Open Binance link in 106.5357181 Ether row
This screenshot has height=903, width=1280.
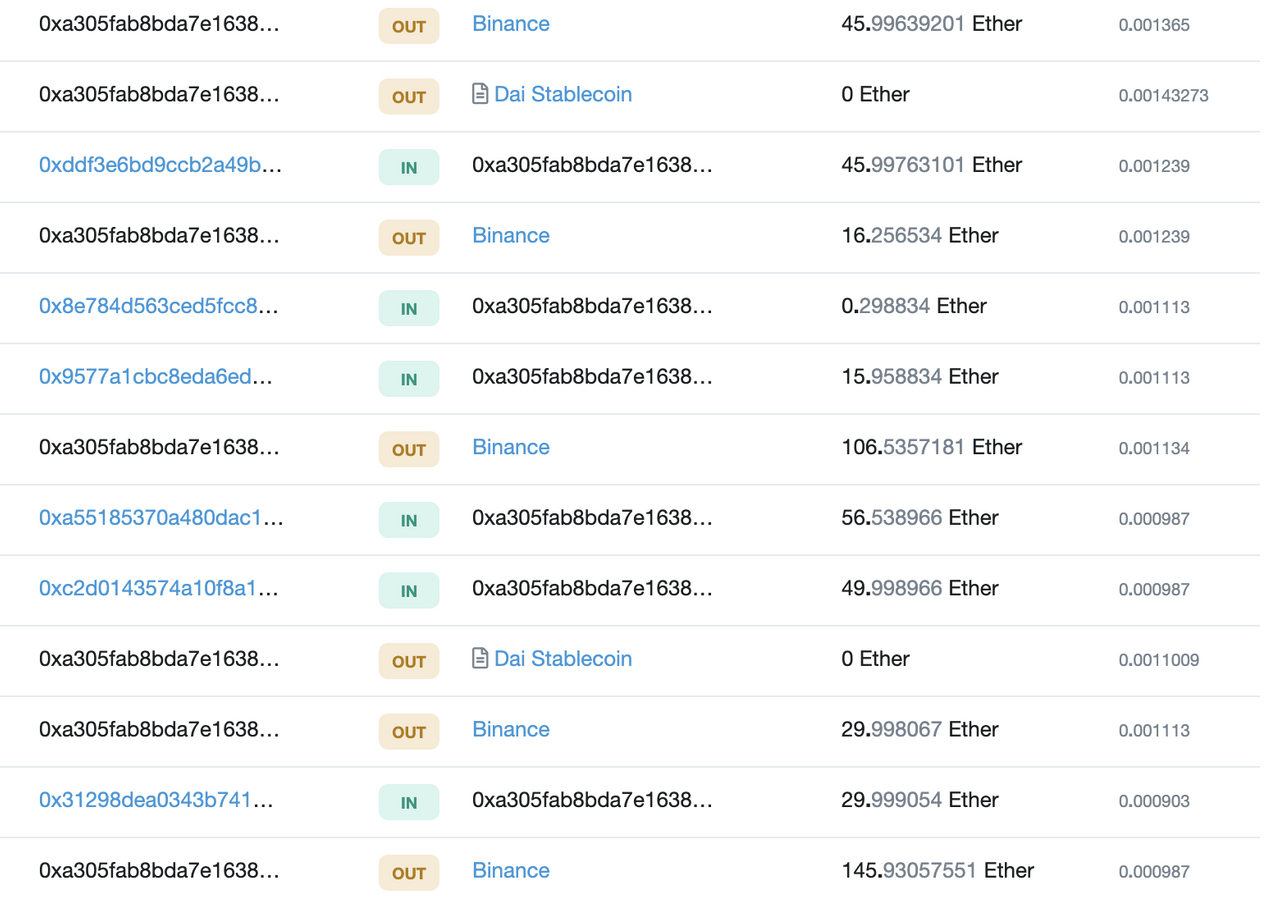pyautogui.click(x=511, y=447)
